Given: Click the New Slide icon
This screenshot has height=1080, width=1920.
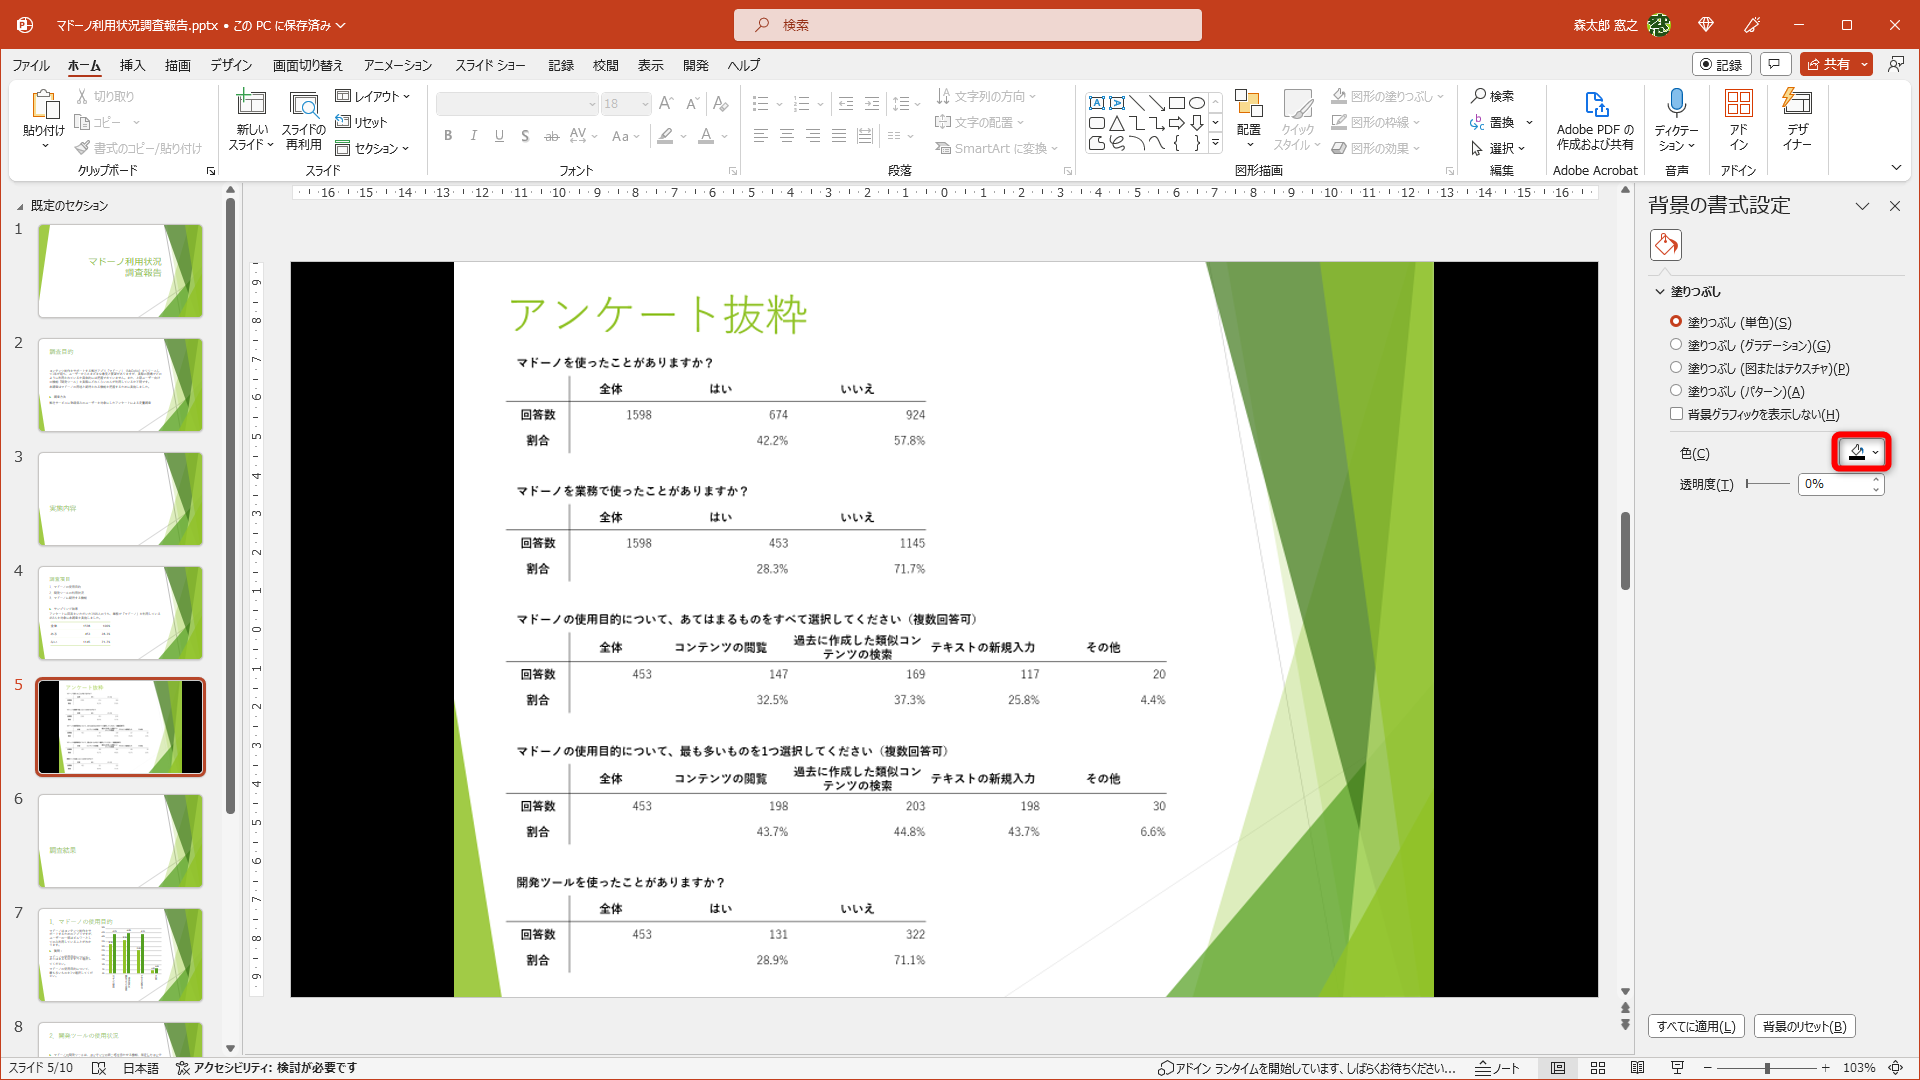Looking at the screenshot, I should (x=251, y=104).
